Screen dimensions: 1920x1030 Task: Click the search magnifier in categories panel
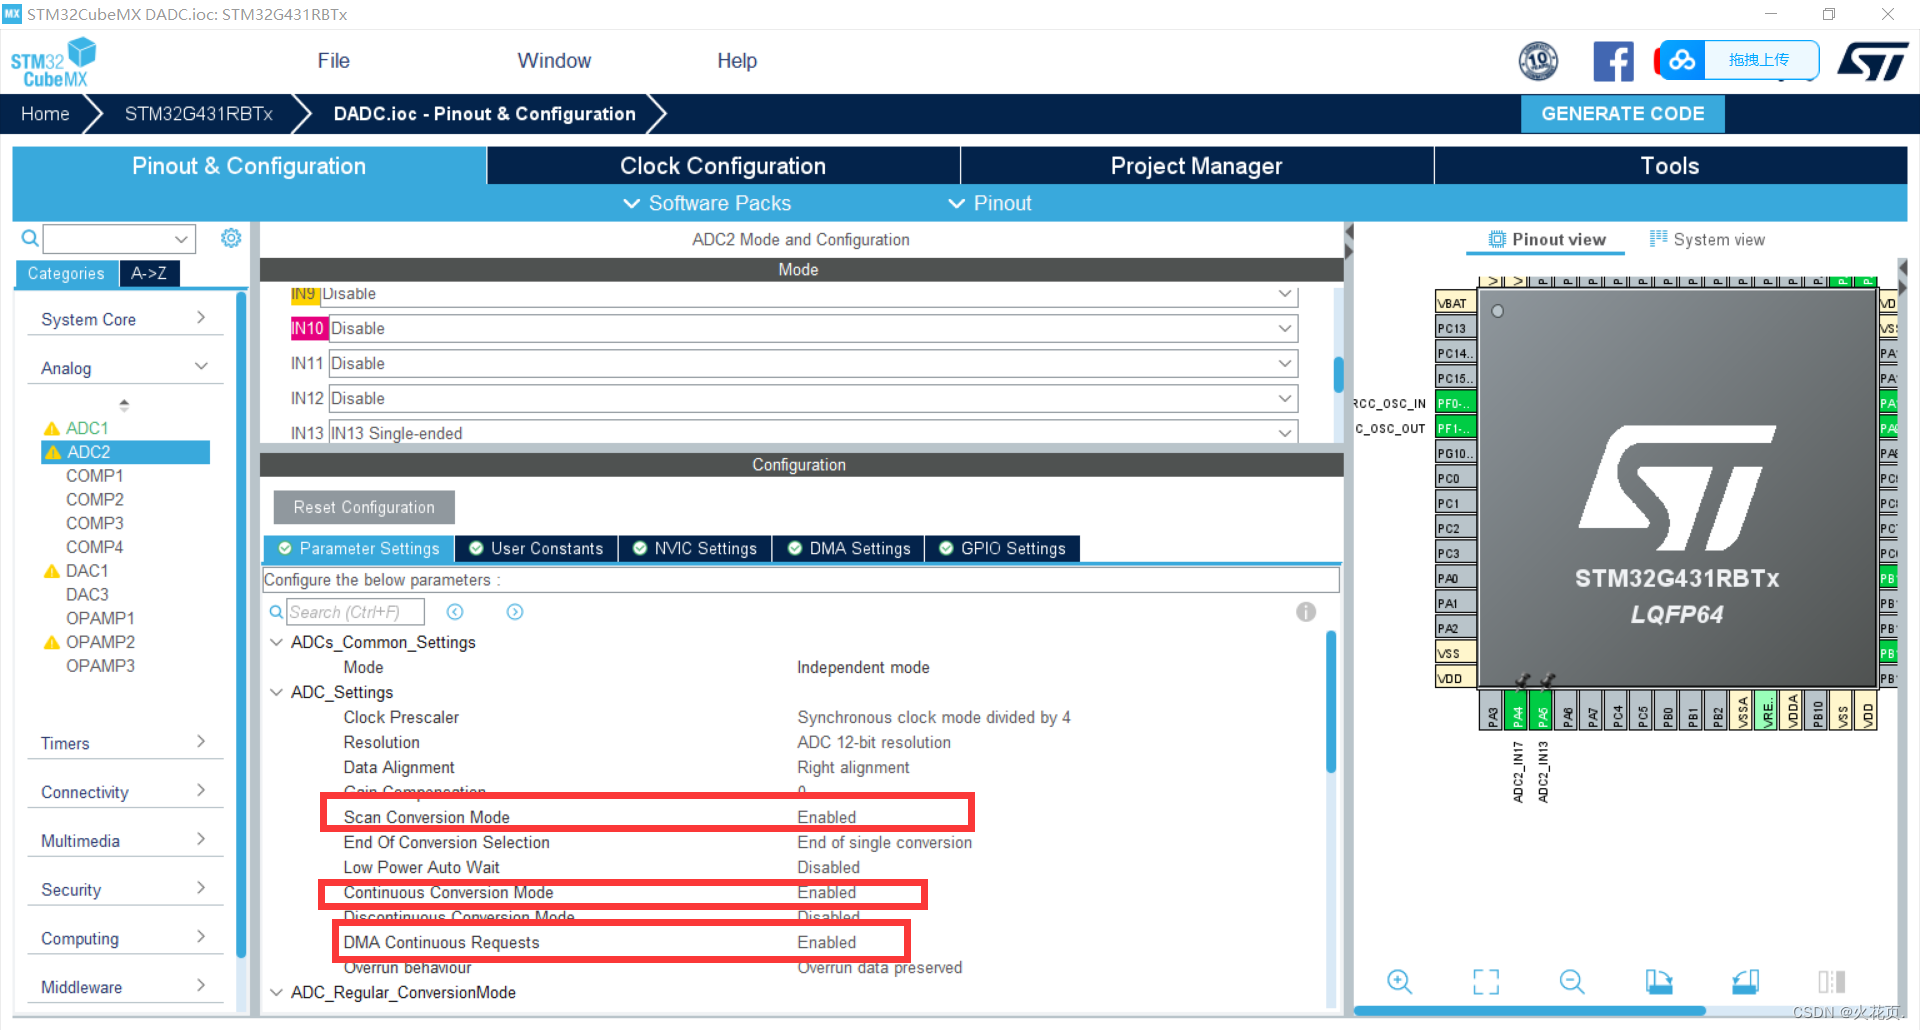(30, 238)
